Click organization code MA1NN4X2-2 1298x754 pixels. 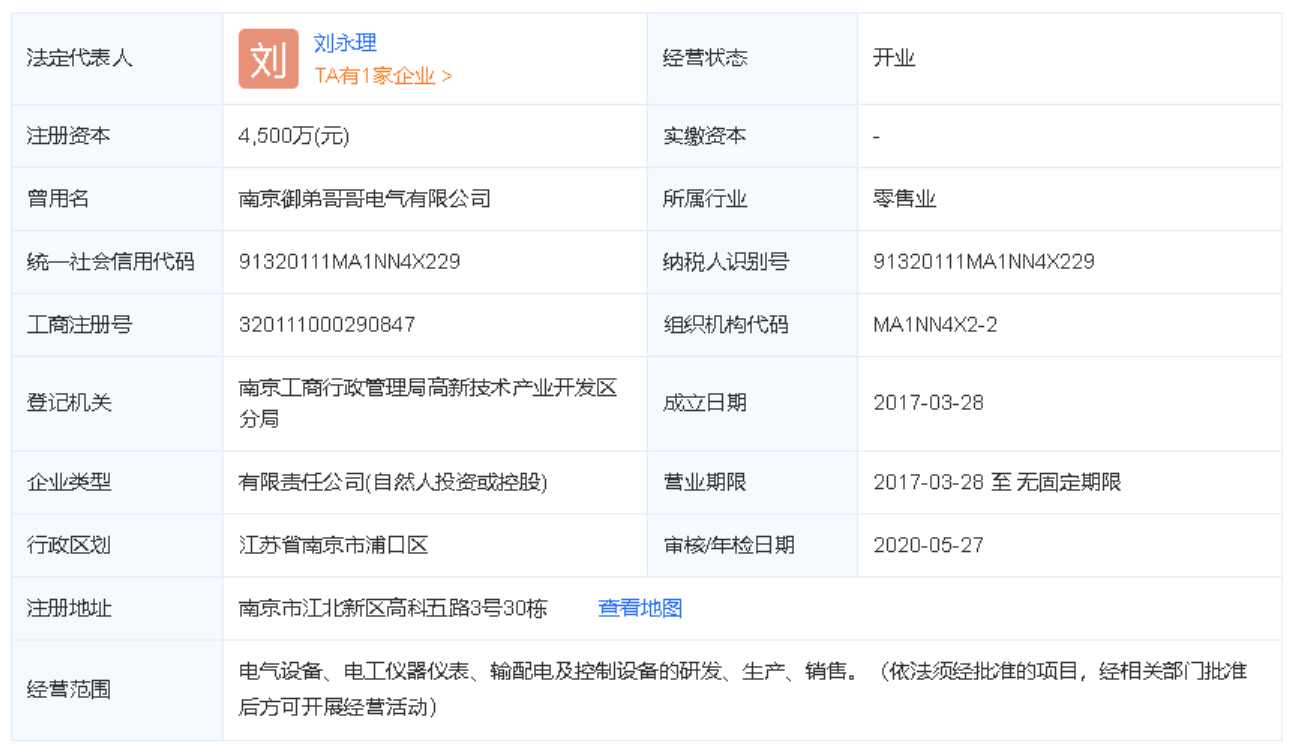(x=935, y=325)
